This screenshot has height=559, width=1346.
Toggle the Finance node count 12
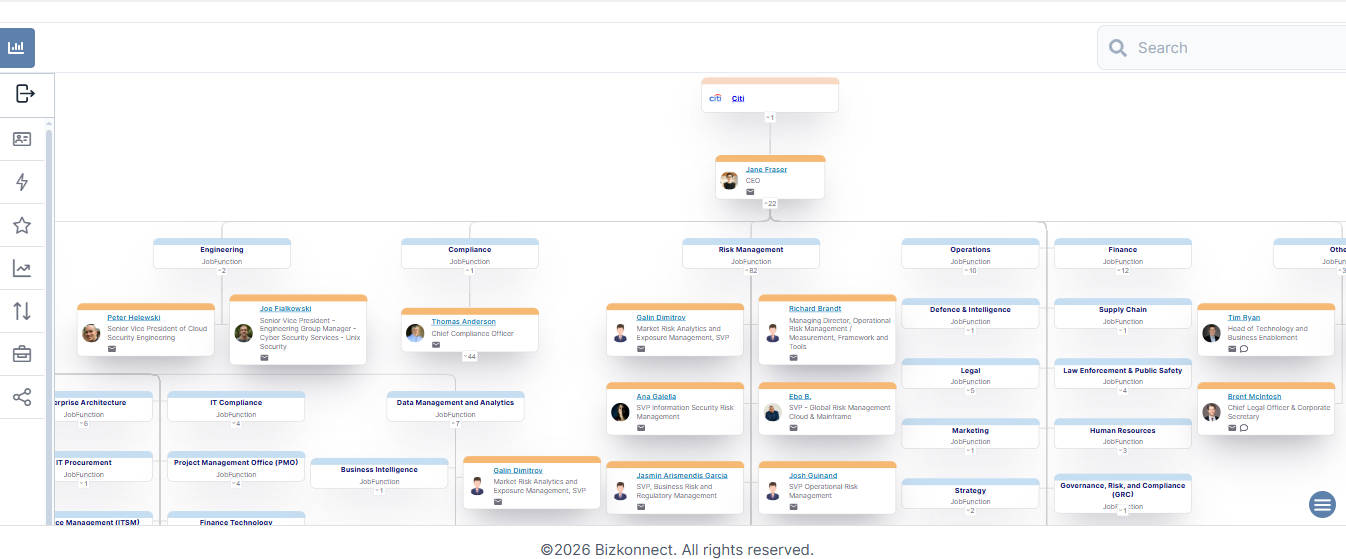point(1123,271)
